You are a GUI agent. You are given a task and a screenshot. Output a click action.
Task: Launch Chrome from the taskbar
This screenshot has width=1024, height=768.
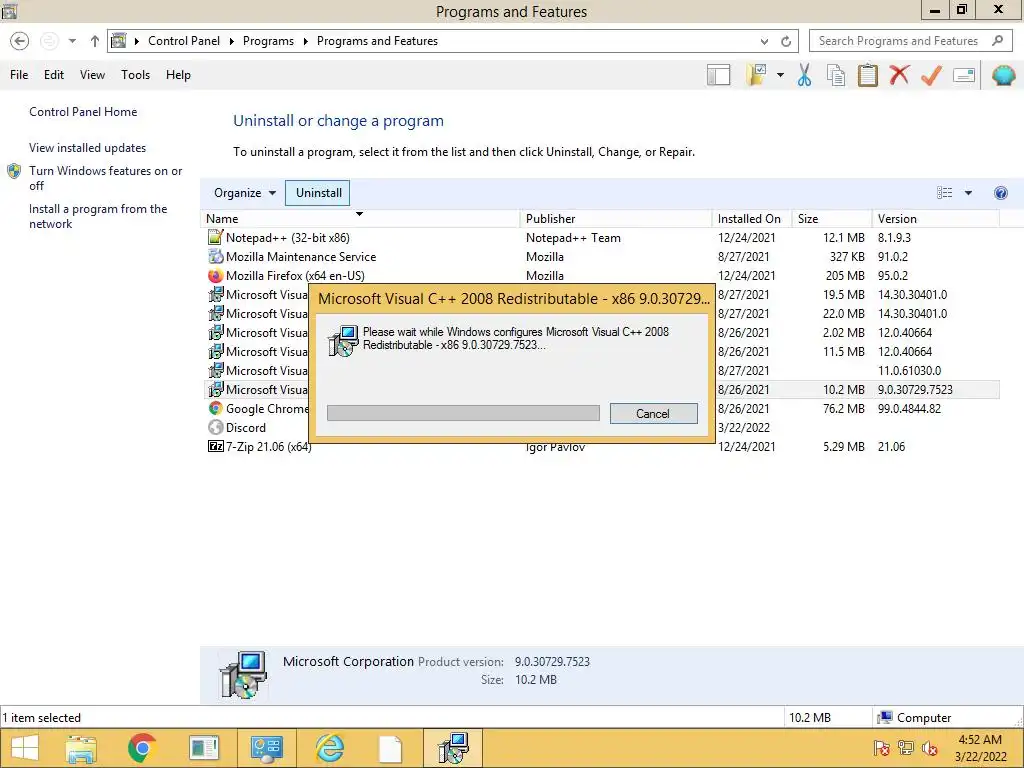click(x=142, y=748)
